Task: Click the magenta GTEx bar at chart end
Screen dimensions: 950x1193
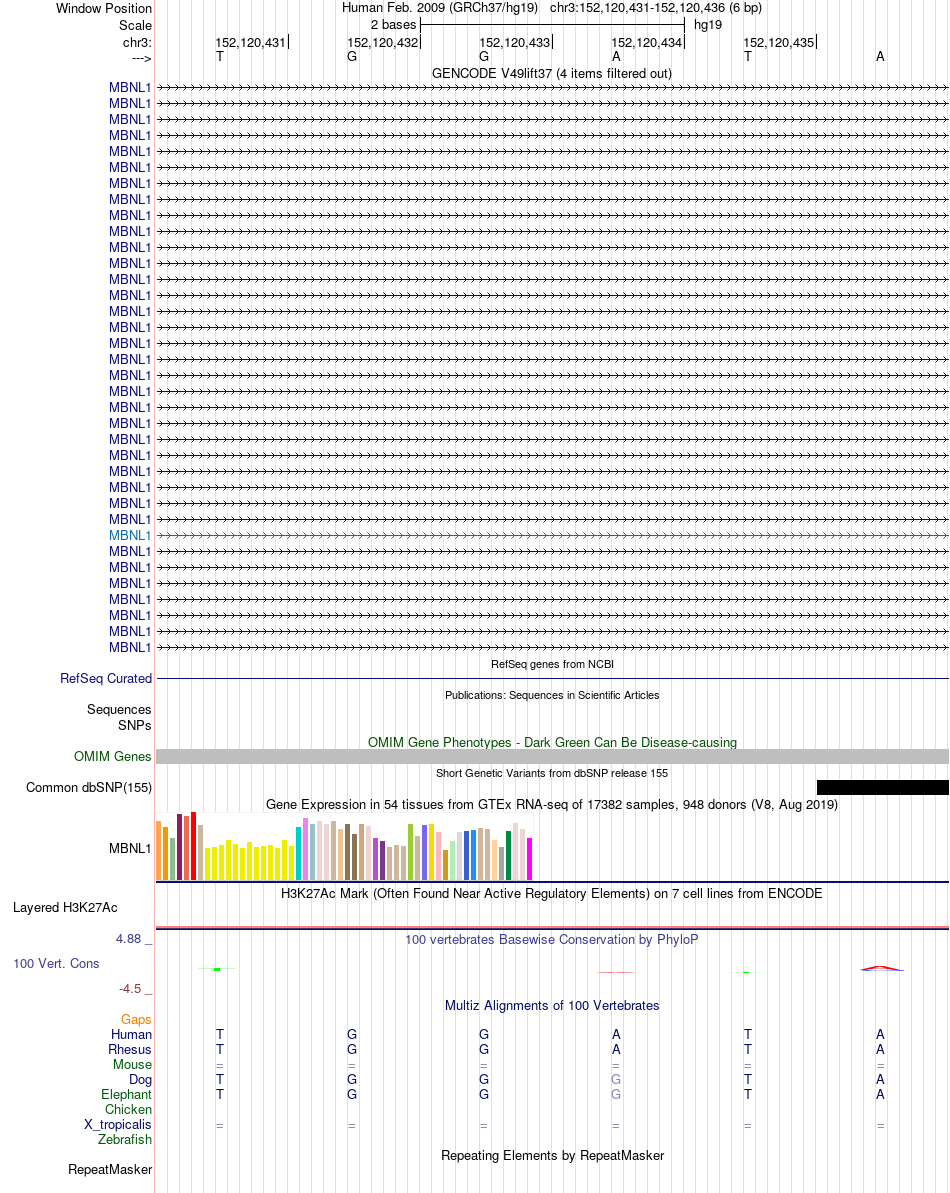Action: coord(530,859)
